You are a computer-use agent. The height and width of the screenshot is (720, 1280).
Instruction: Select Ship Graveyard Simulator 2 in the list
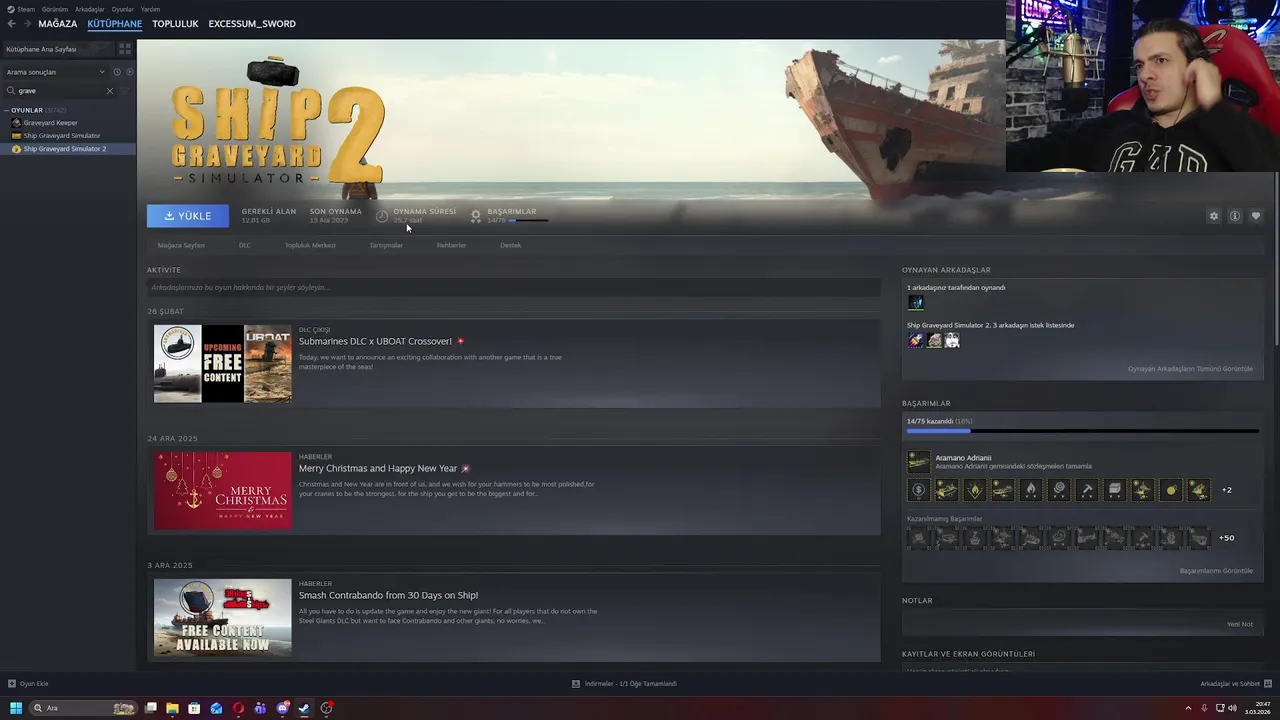coord(69,149)
